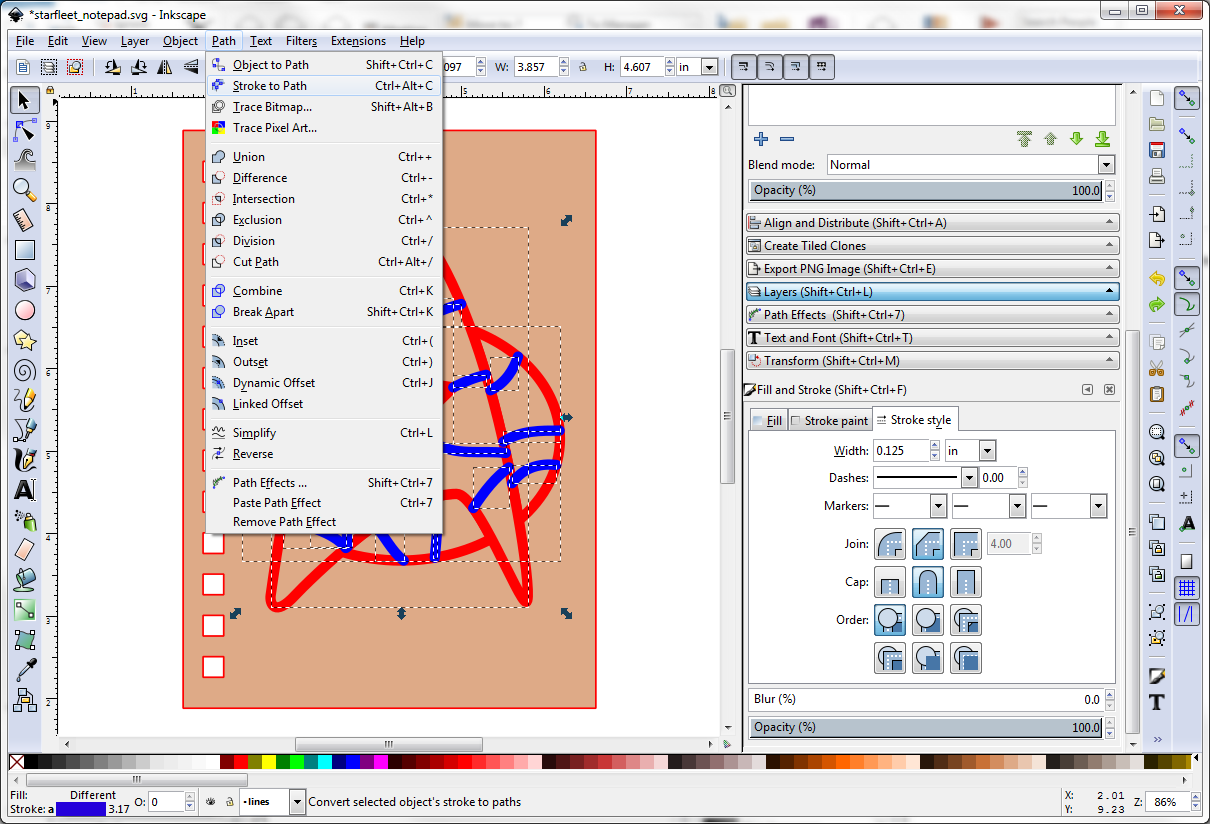Viewport: 1210px width, 824px height.
Task: Select the bevel join button
Action: (x=928, y=544)
